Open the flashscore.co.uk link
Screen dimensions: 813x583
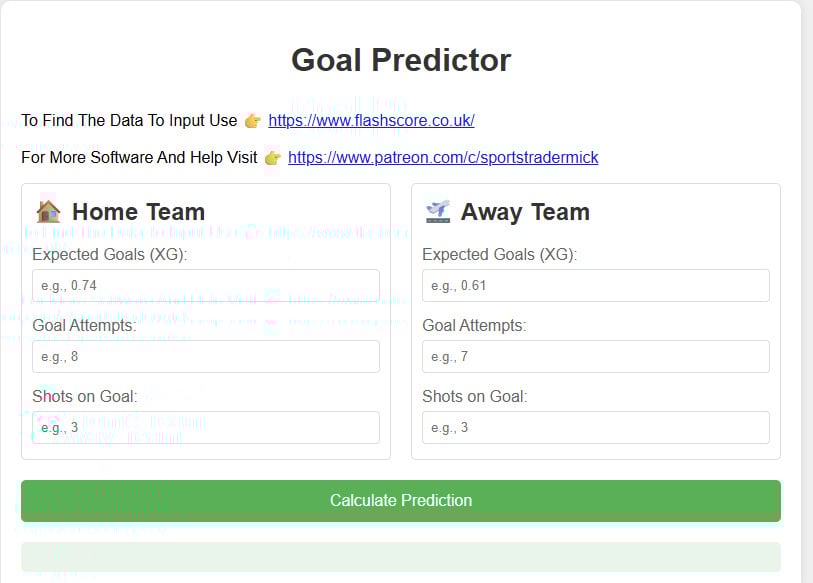point(371,121)
